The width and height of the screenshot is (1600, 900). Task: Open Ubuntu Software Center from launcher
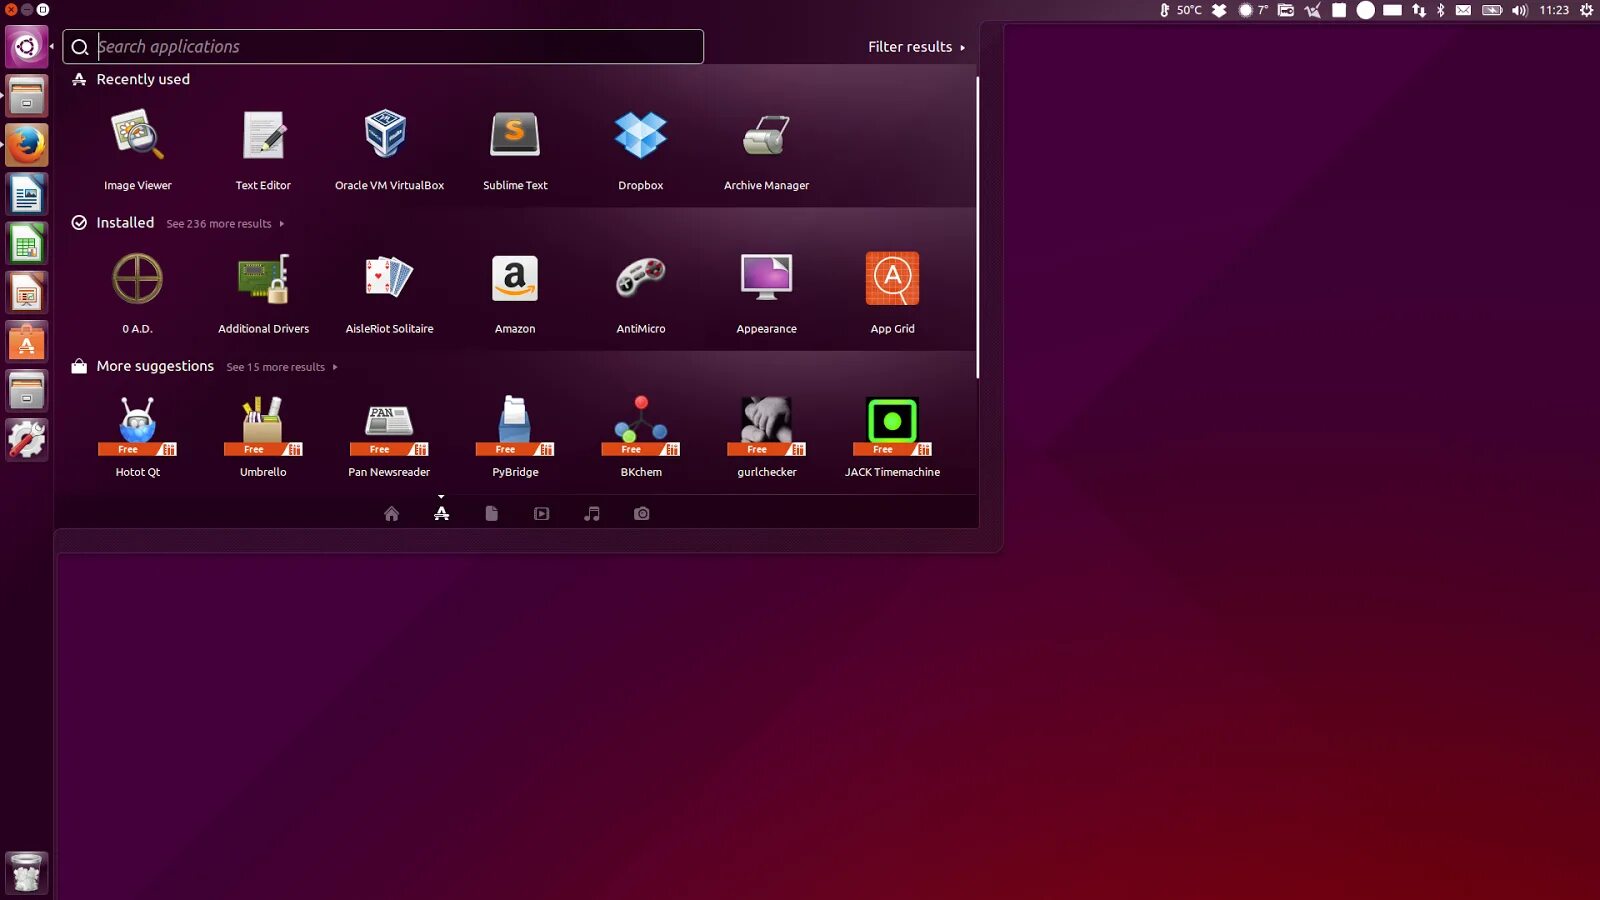pos(26,341)
